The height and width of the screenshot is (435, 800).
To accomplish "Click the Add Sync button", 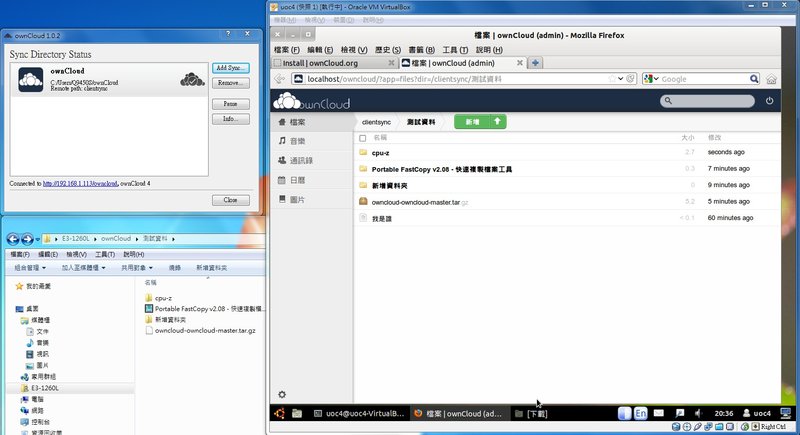I will 231,68.
